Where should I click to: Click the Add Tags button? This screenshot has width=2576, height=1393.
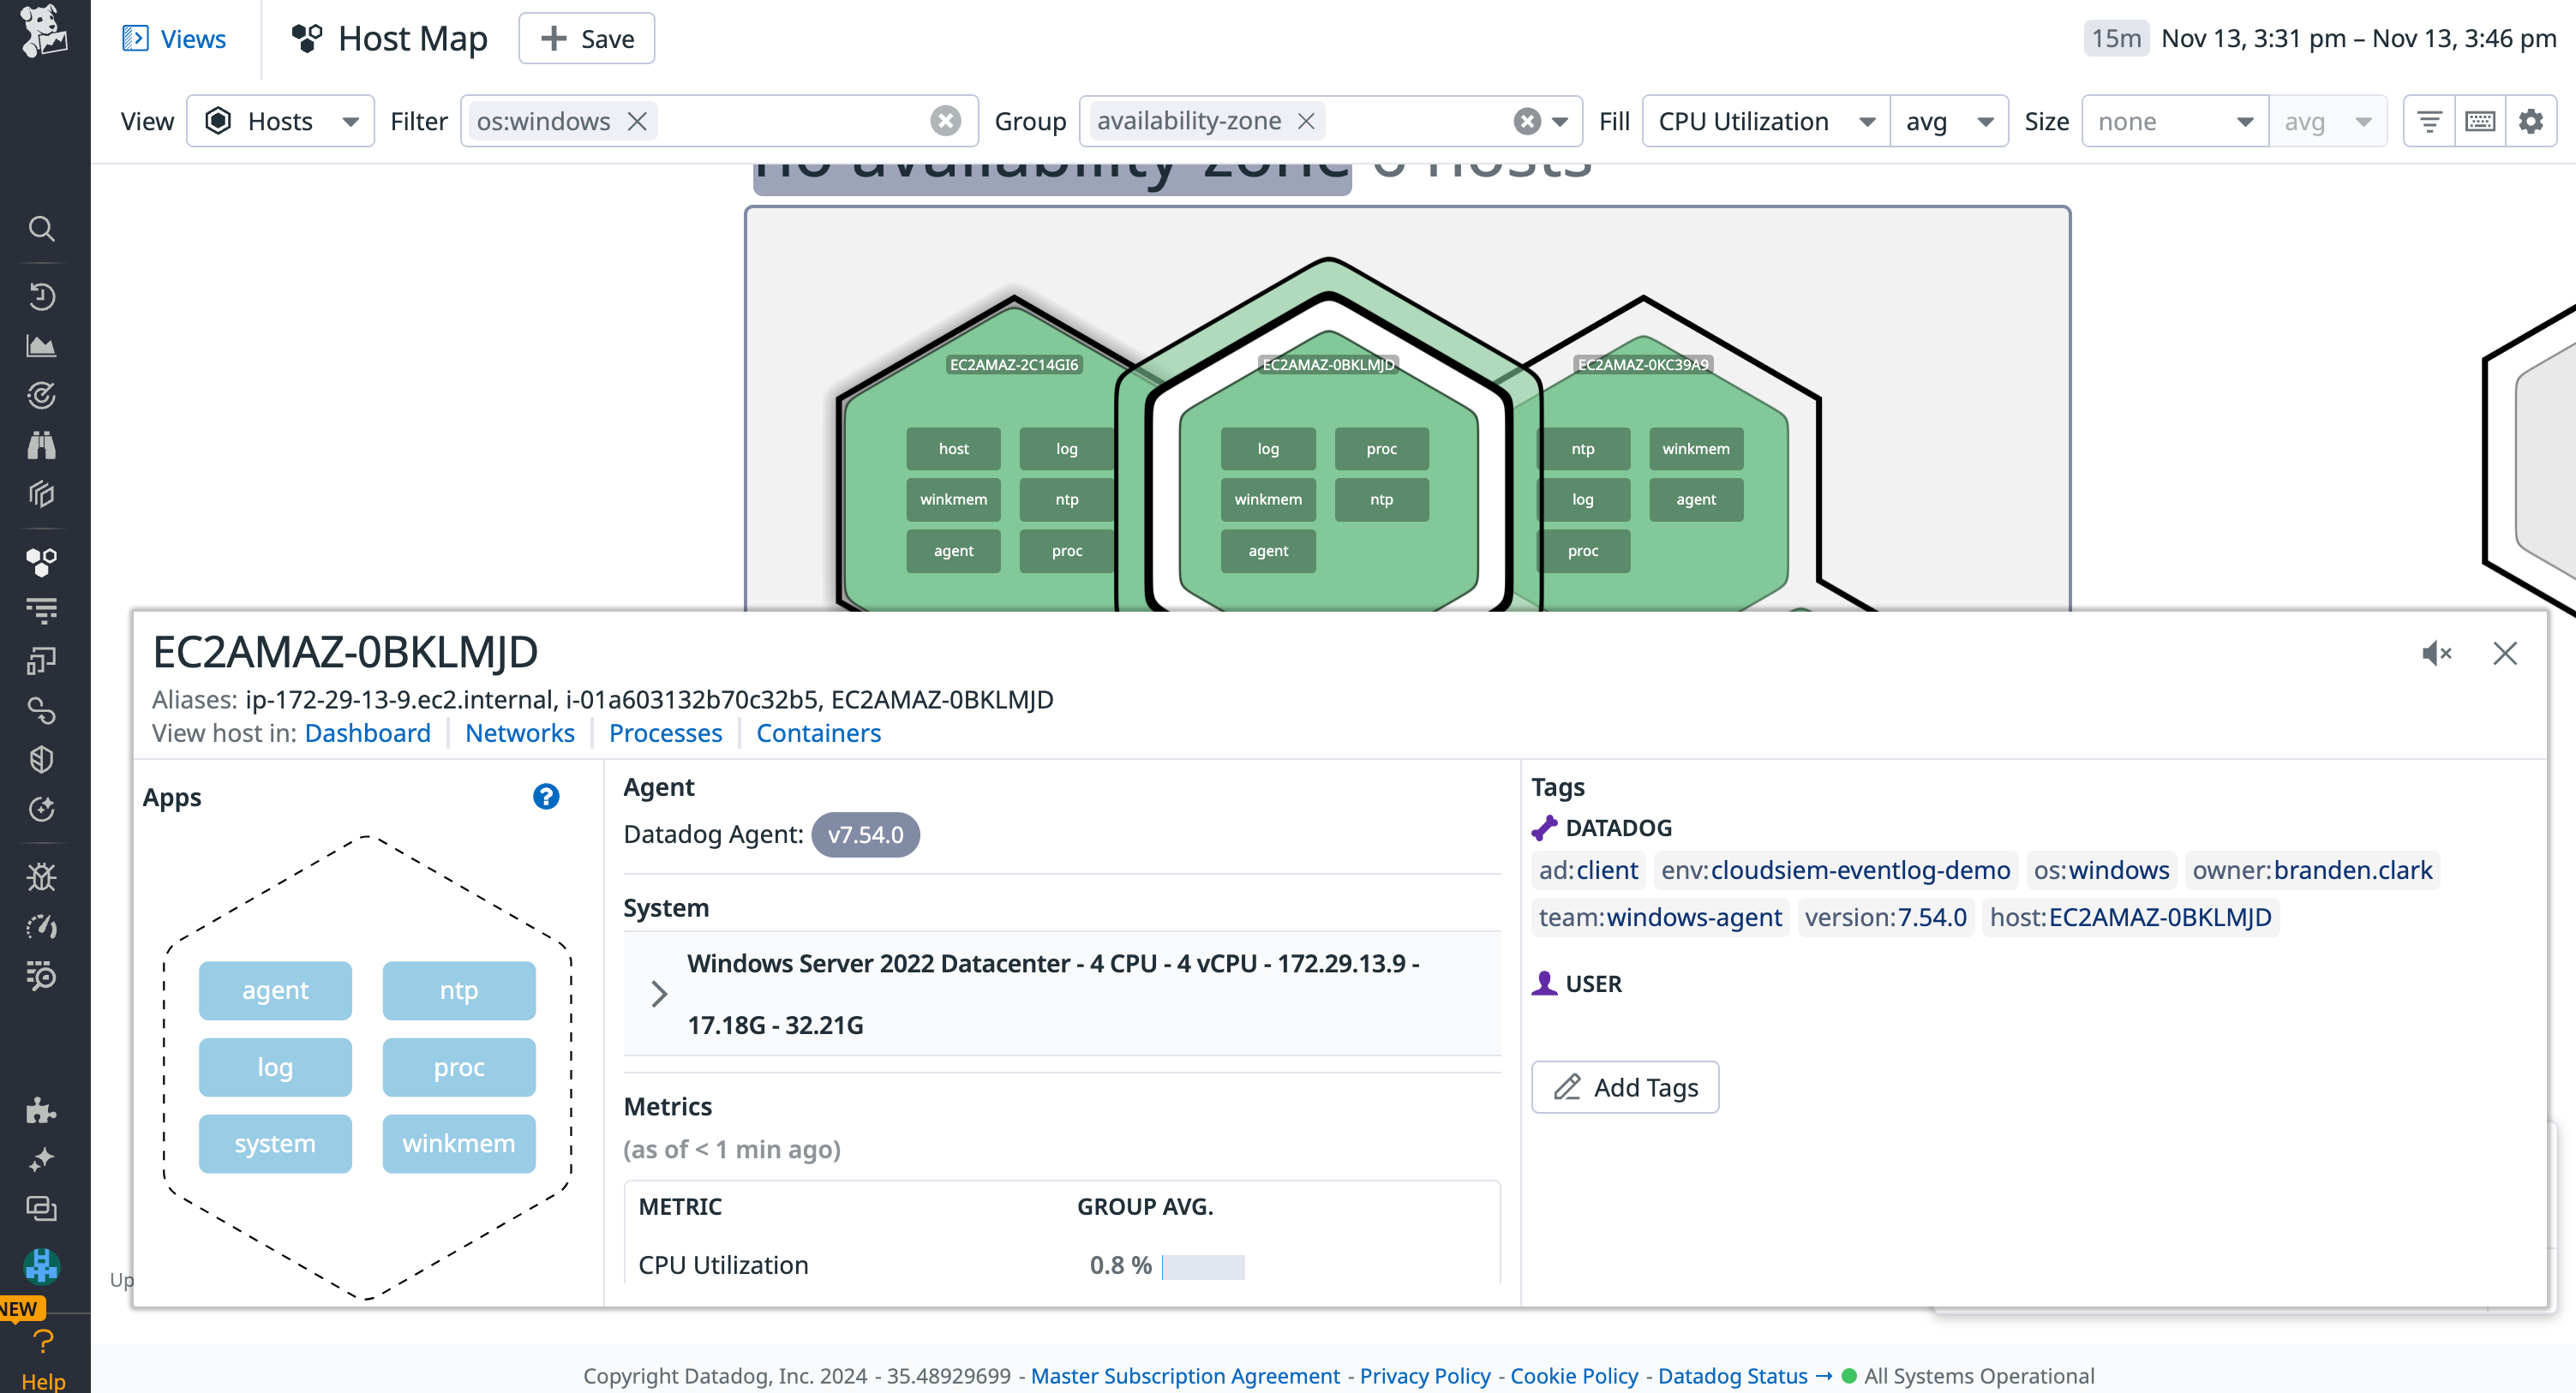tap(1623, 1087)
